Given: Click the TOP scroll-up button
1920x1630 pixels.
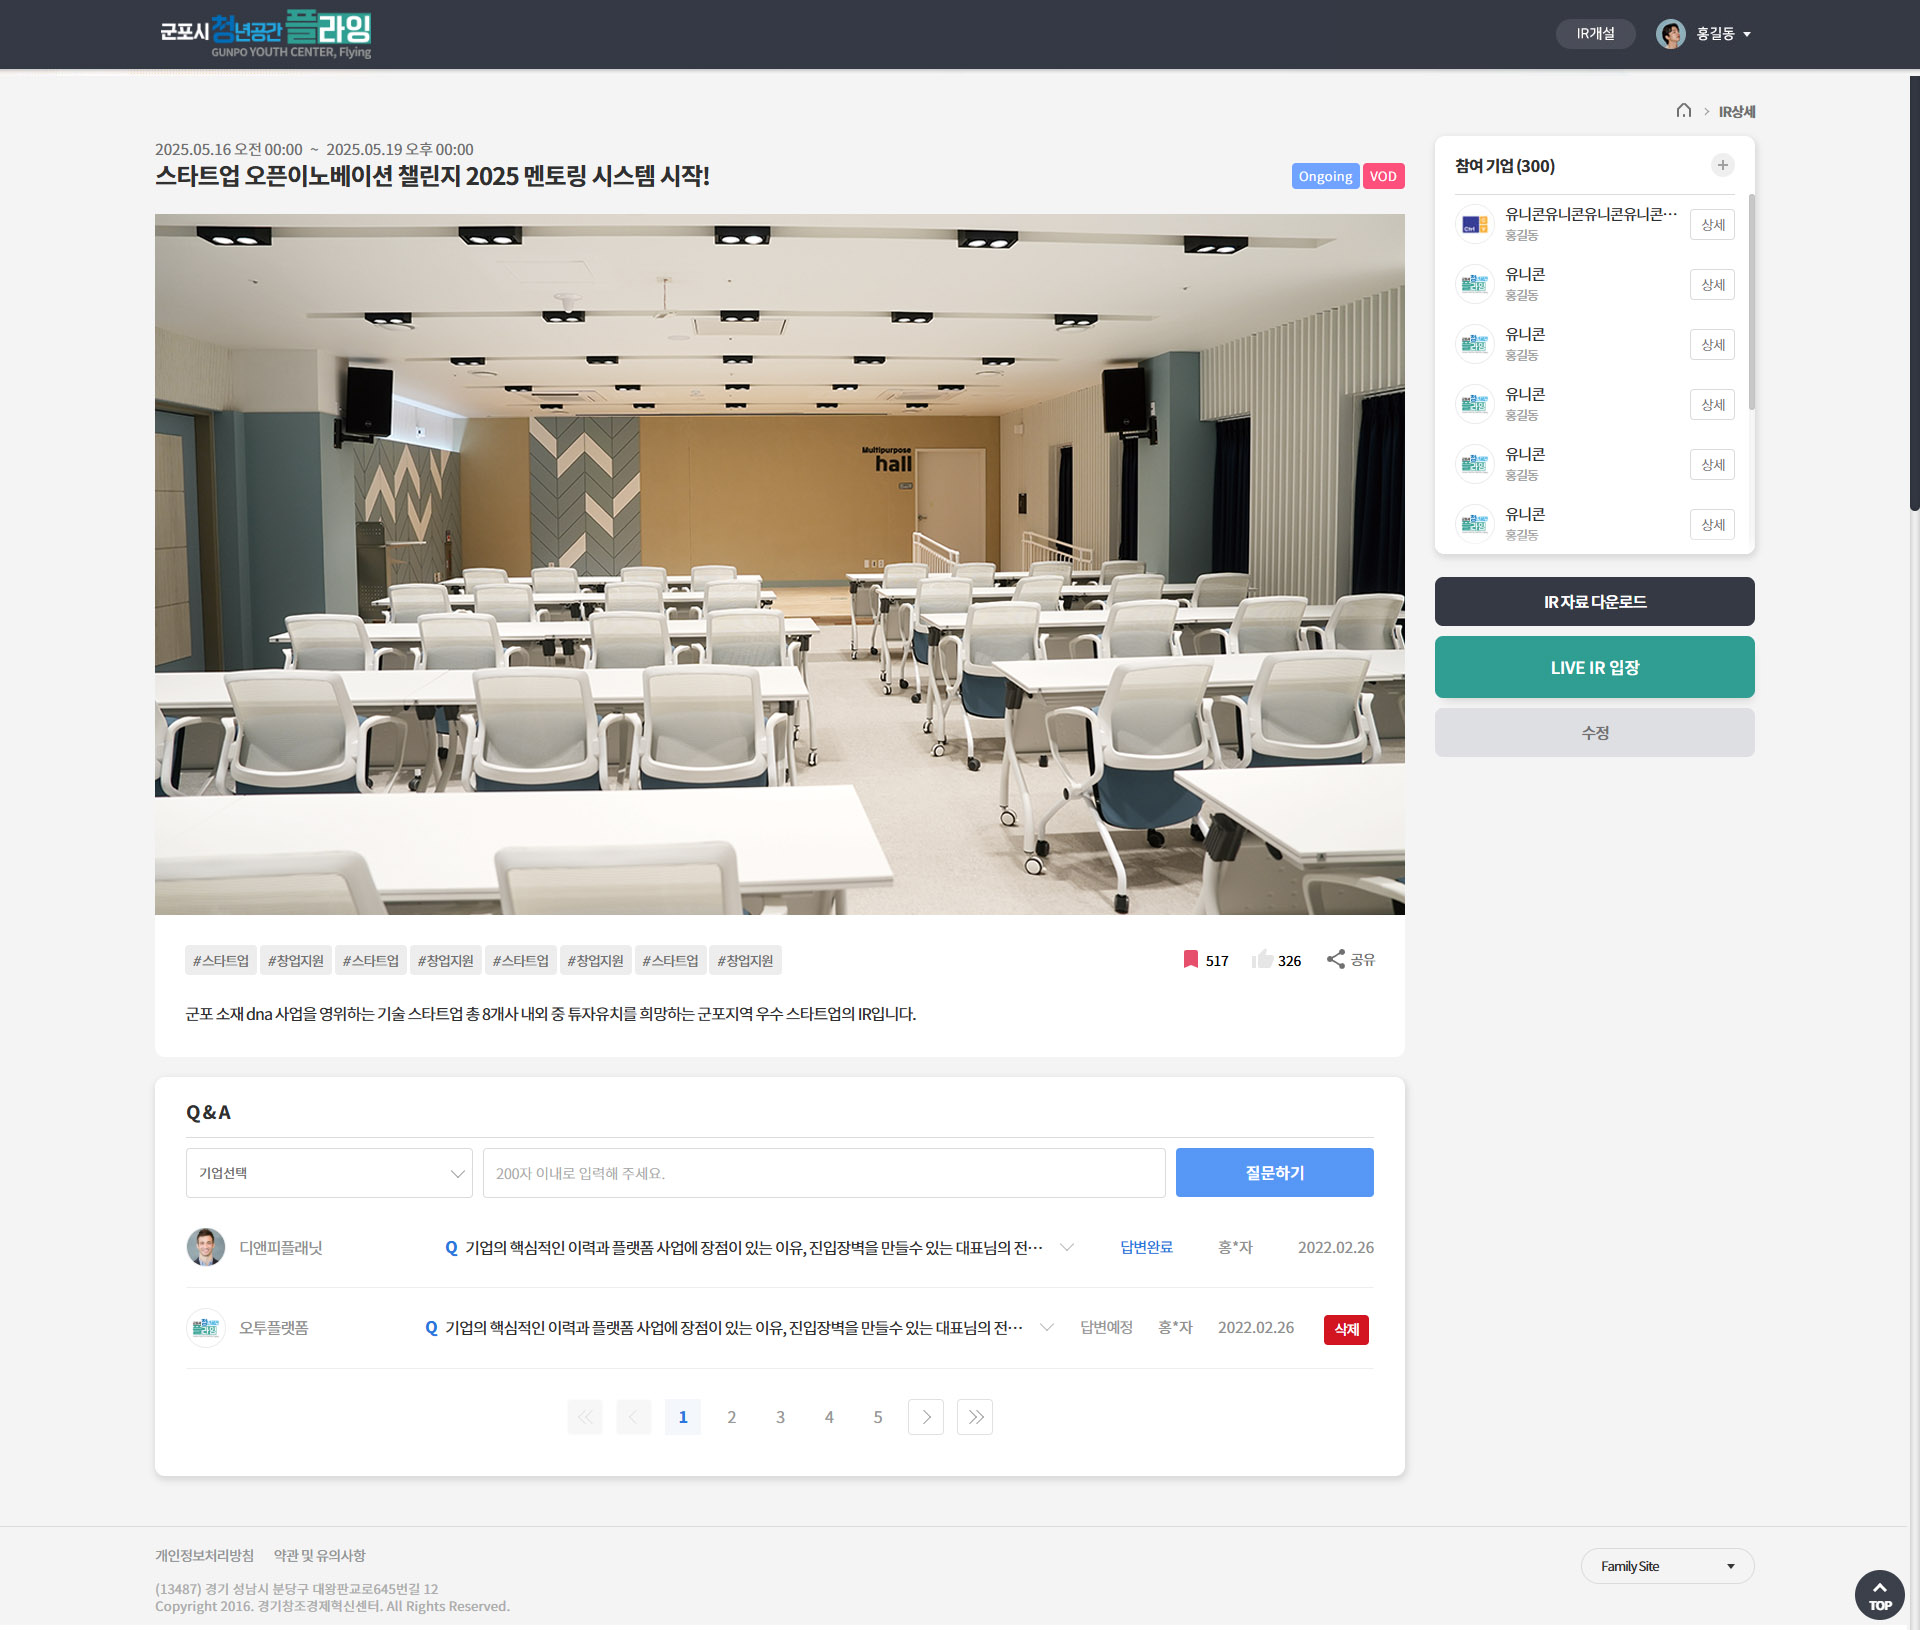Looking at the screenshot, I should (1879, 1594).
